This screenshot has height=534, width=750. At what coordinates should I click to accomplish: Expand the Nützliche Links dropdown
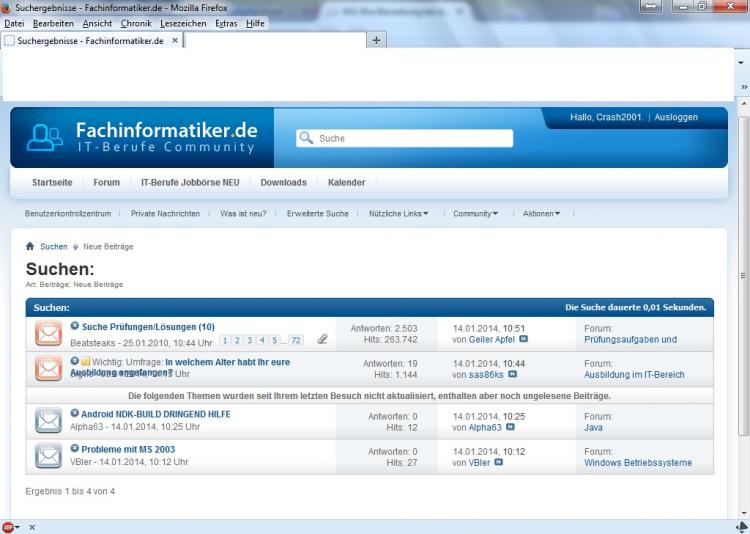coord(398,213)
